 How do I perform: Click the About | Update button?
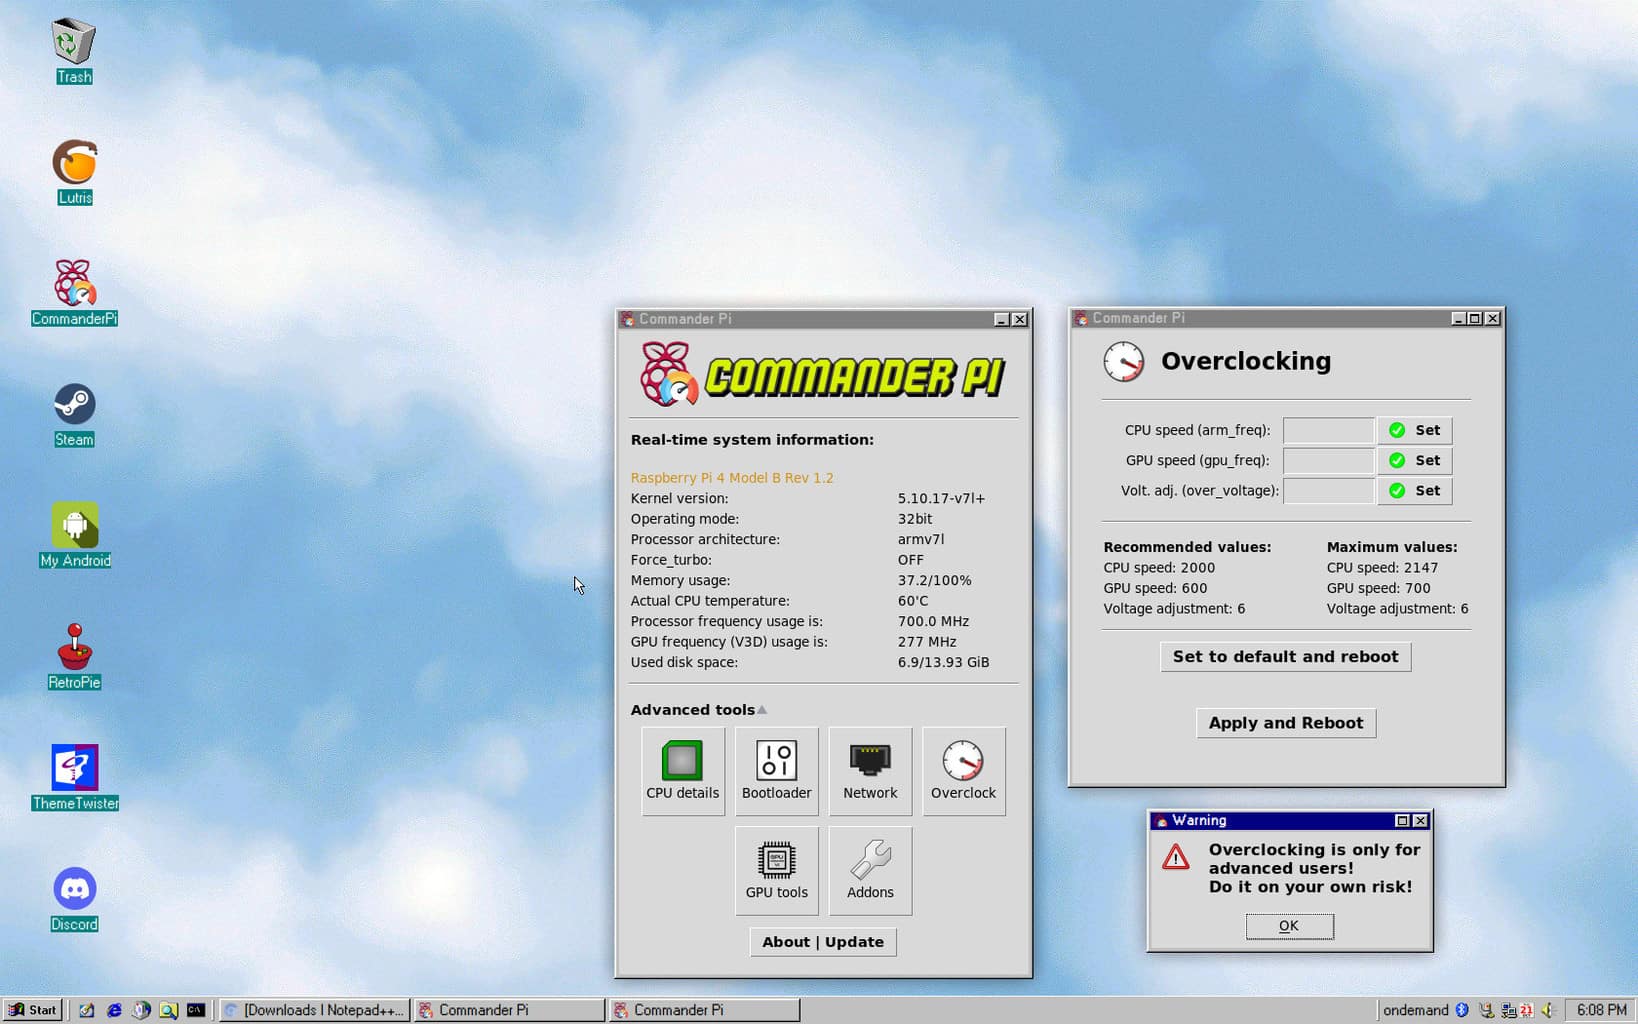click(823, 942)
